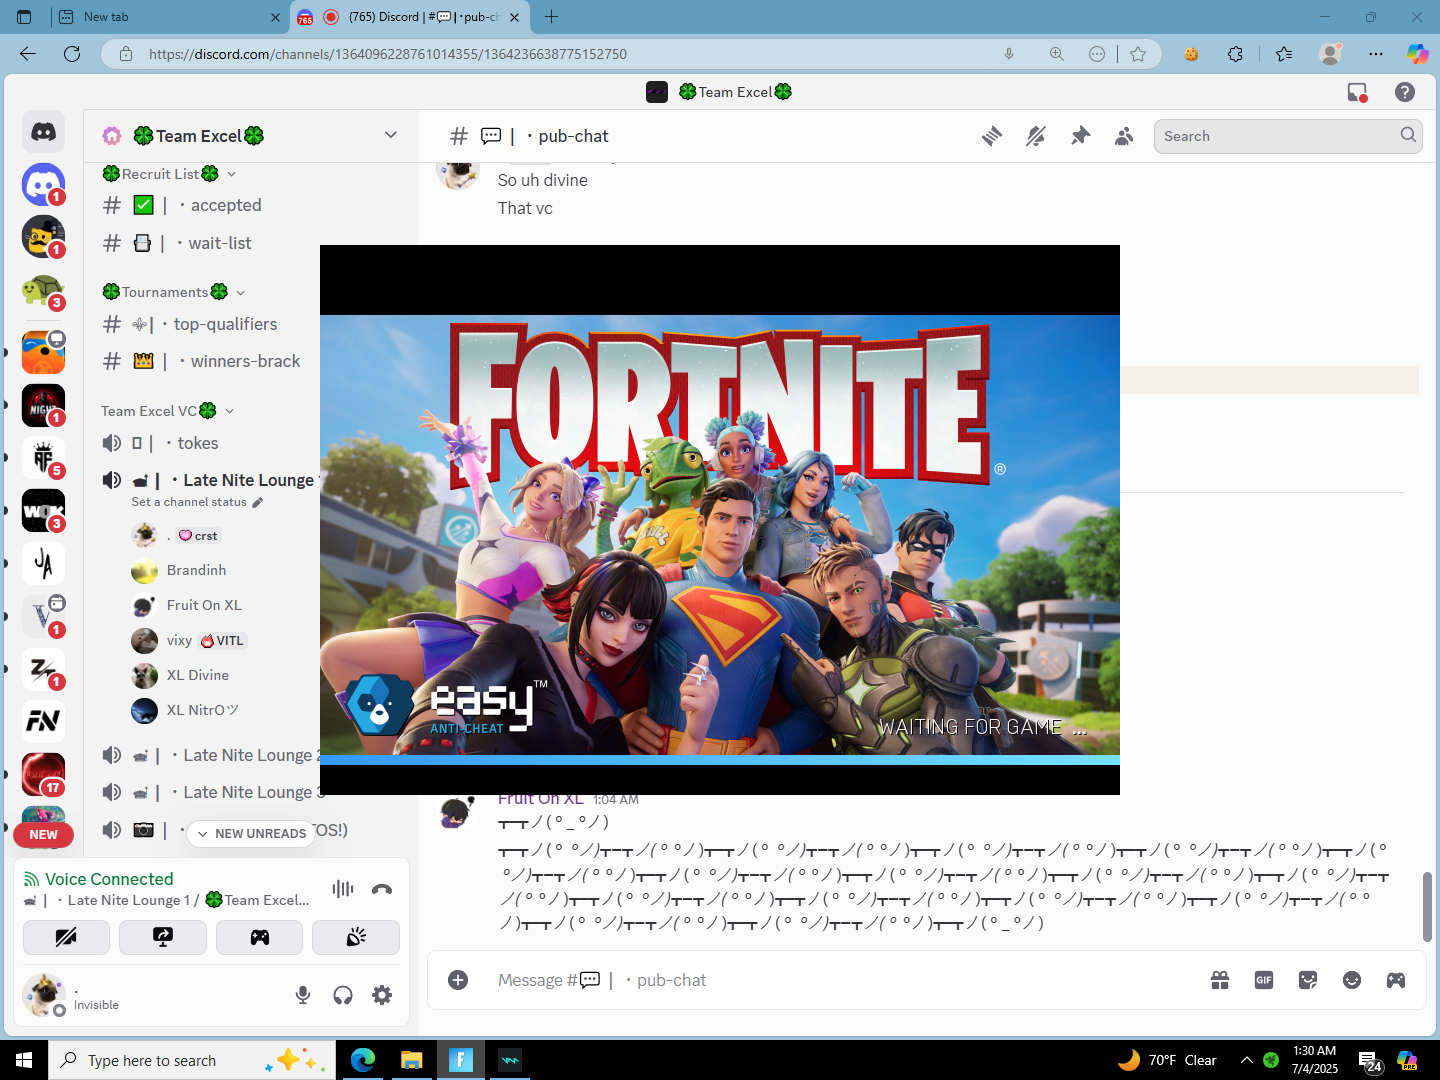Disconnect from voice with phone icon
1440x1080 pixels.
click(x=382, y=888)
